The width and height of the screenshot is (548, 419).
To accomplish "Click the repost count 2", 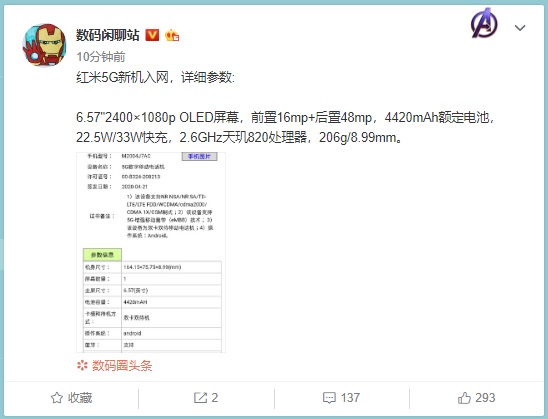I will pos(215,398).
